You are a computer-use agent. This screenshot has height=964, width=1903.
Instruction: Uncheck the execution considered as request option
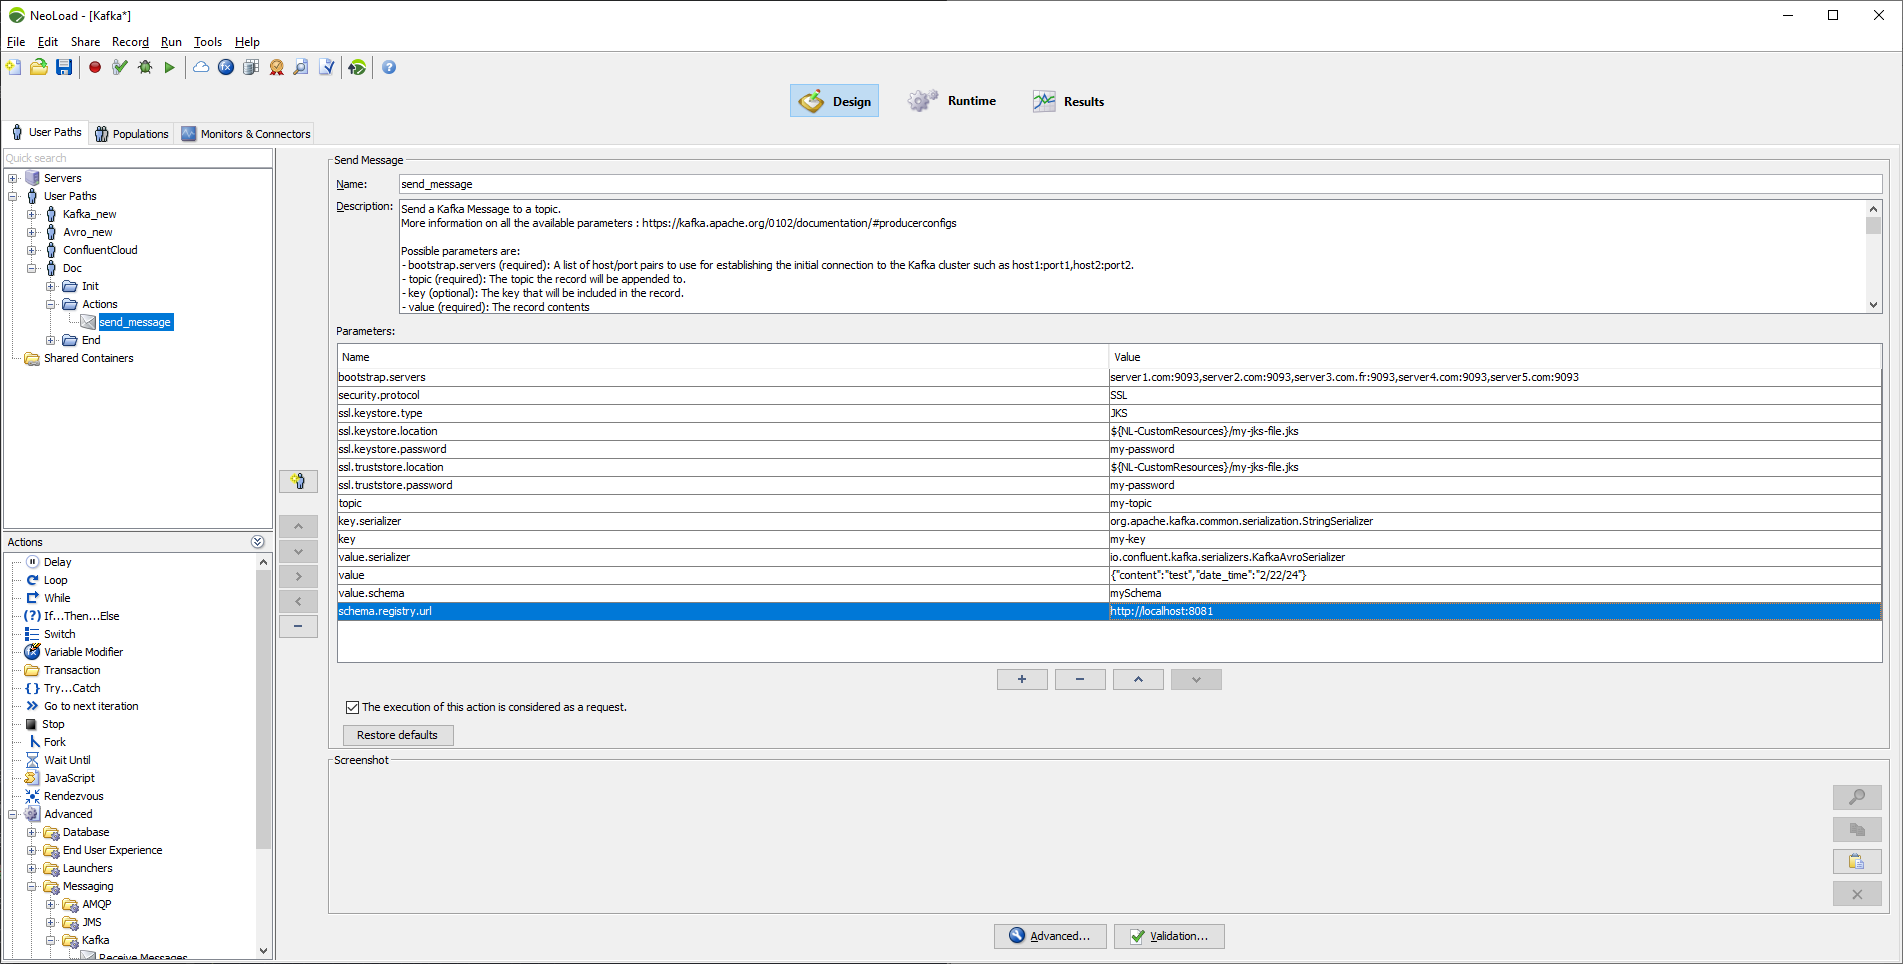click(x=352, y=707)
